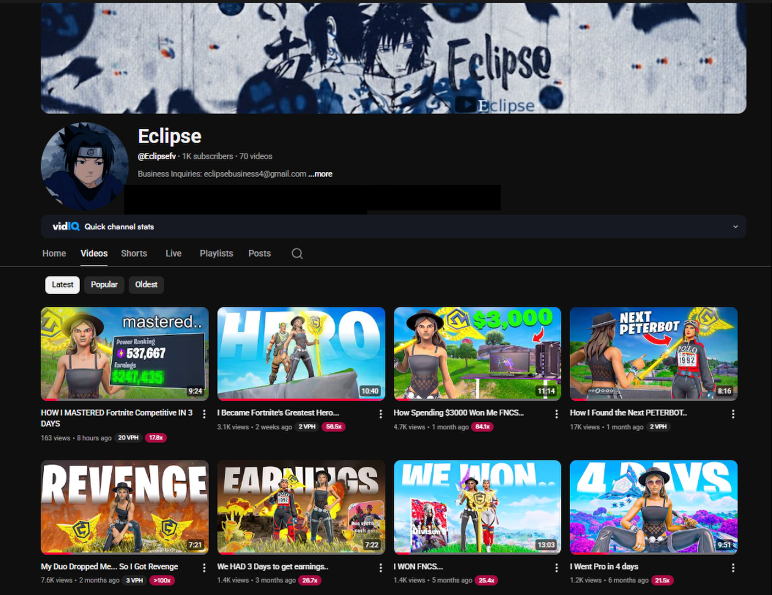Click title How I Found the Next PETERBOT

click(x=628, y=413)
